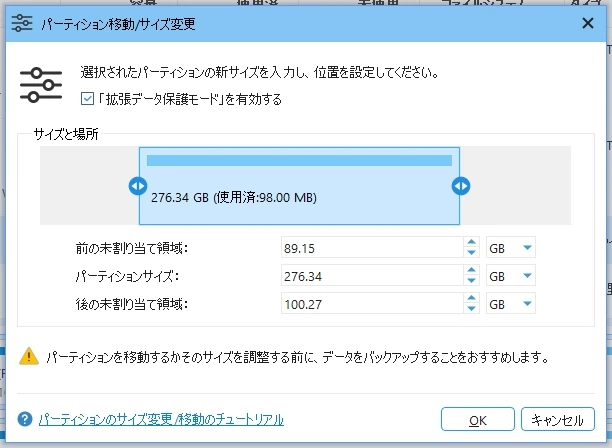Viewport: 612px width, 448px height.
Task: Open the partition resize tutorial link
Action: click(x=161, y=420)
